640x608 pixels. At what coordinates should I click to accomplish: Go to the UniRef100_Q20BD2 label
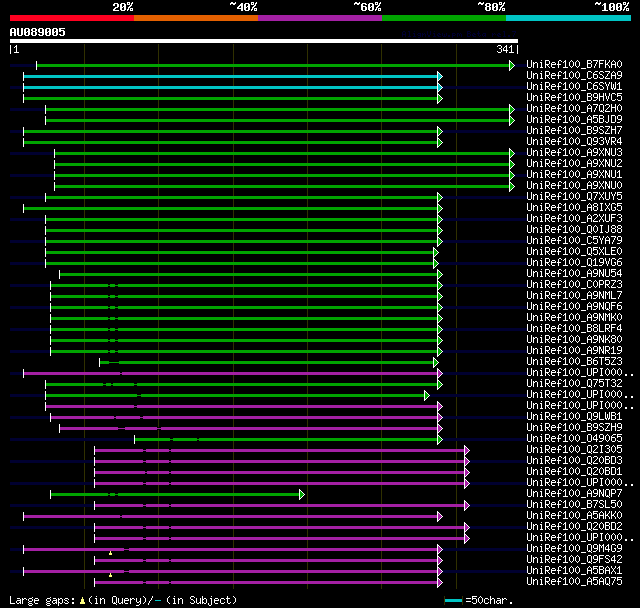[x=574, y=527]
